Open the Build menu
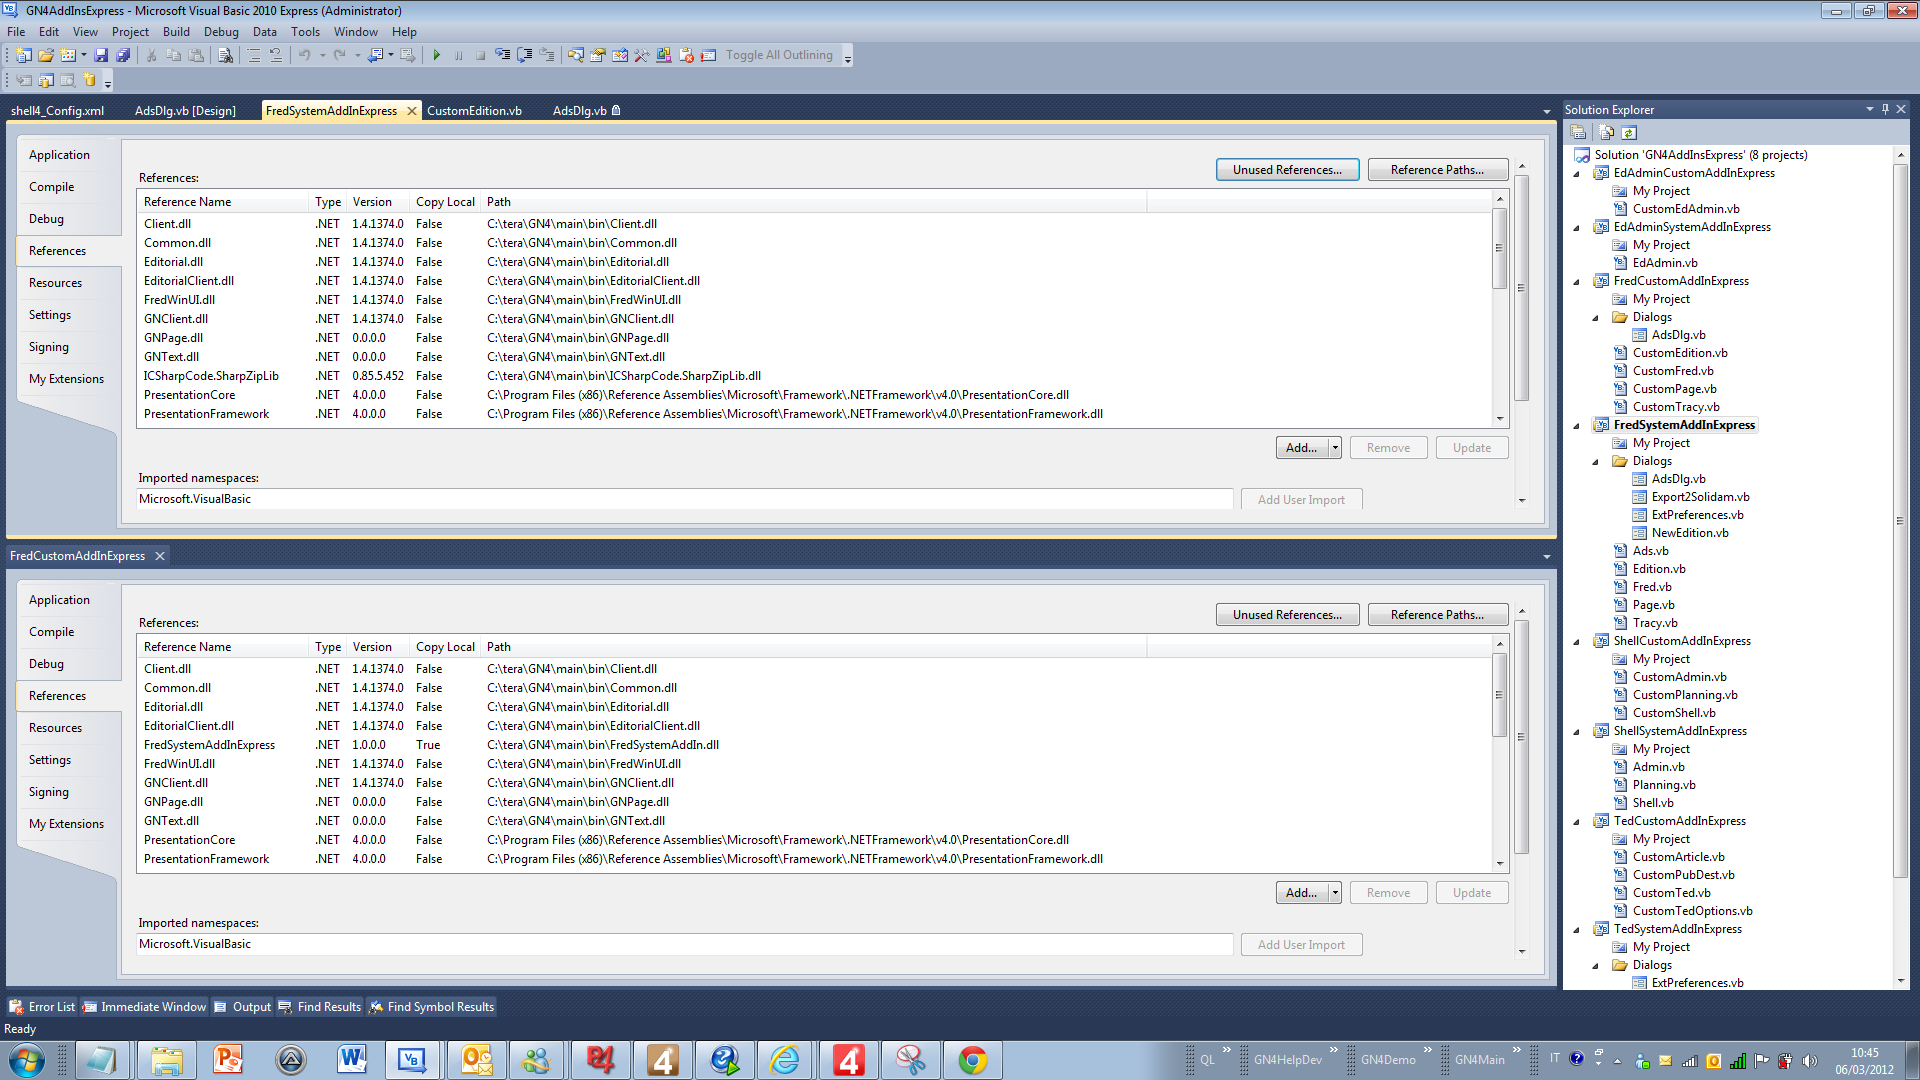1920x1080 pixels. point(176,32)
